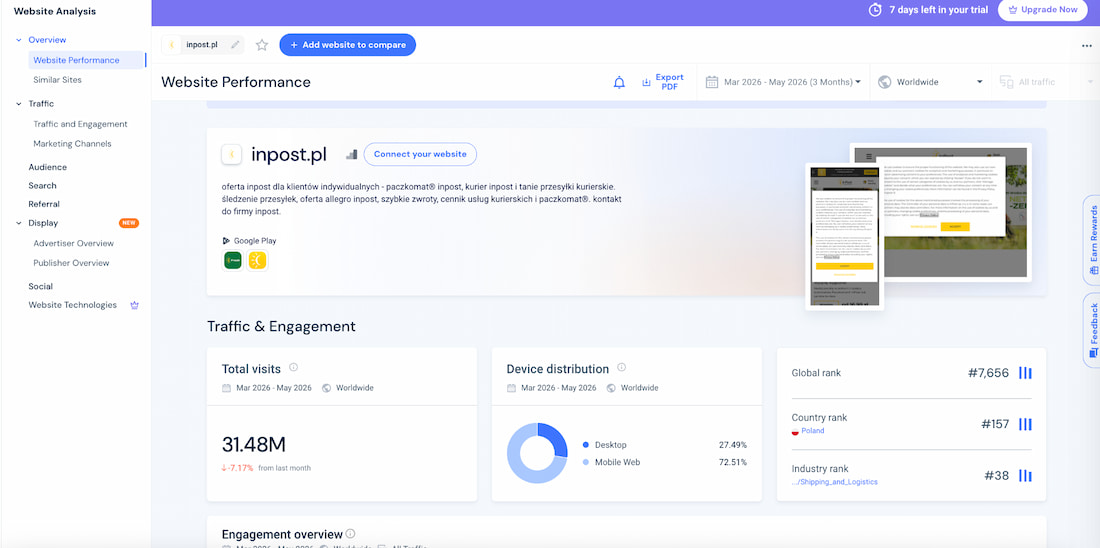Click the NEW badge next to Display
Image resolution: width=1100 pixels, height=548 pixels.
coord(129,223)
